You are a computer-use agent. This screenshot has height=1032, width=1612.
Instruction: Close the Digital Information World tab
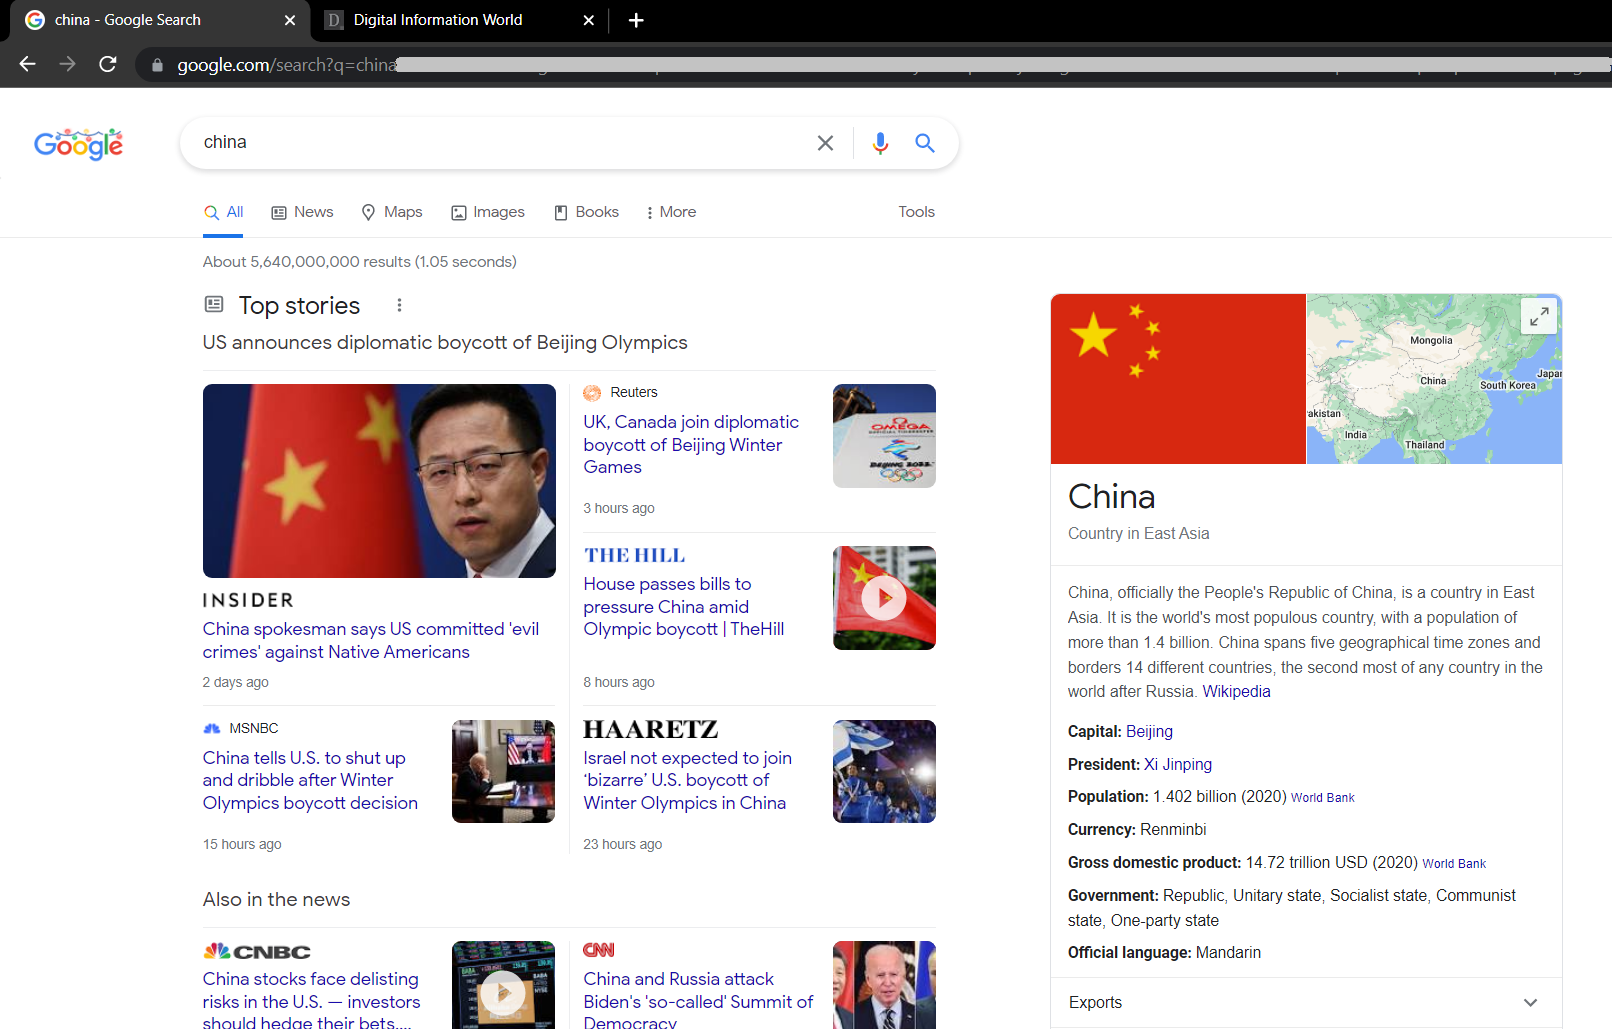pyautogui.click(x=589, y=20)
